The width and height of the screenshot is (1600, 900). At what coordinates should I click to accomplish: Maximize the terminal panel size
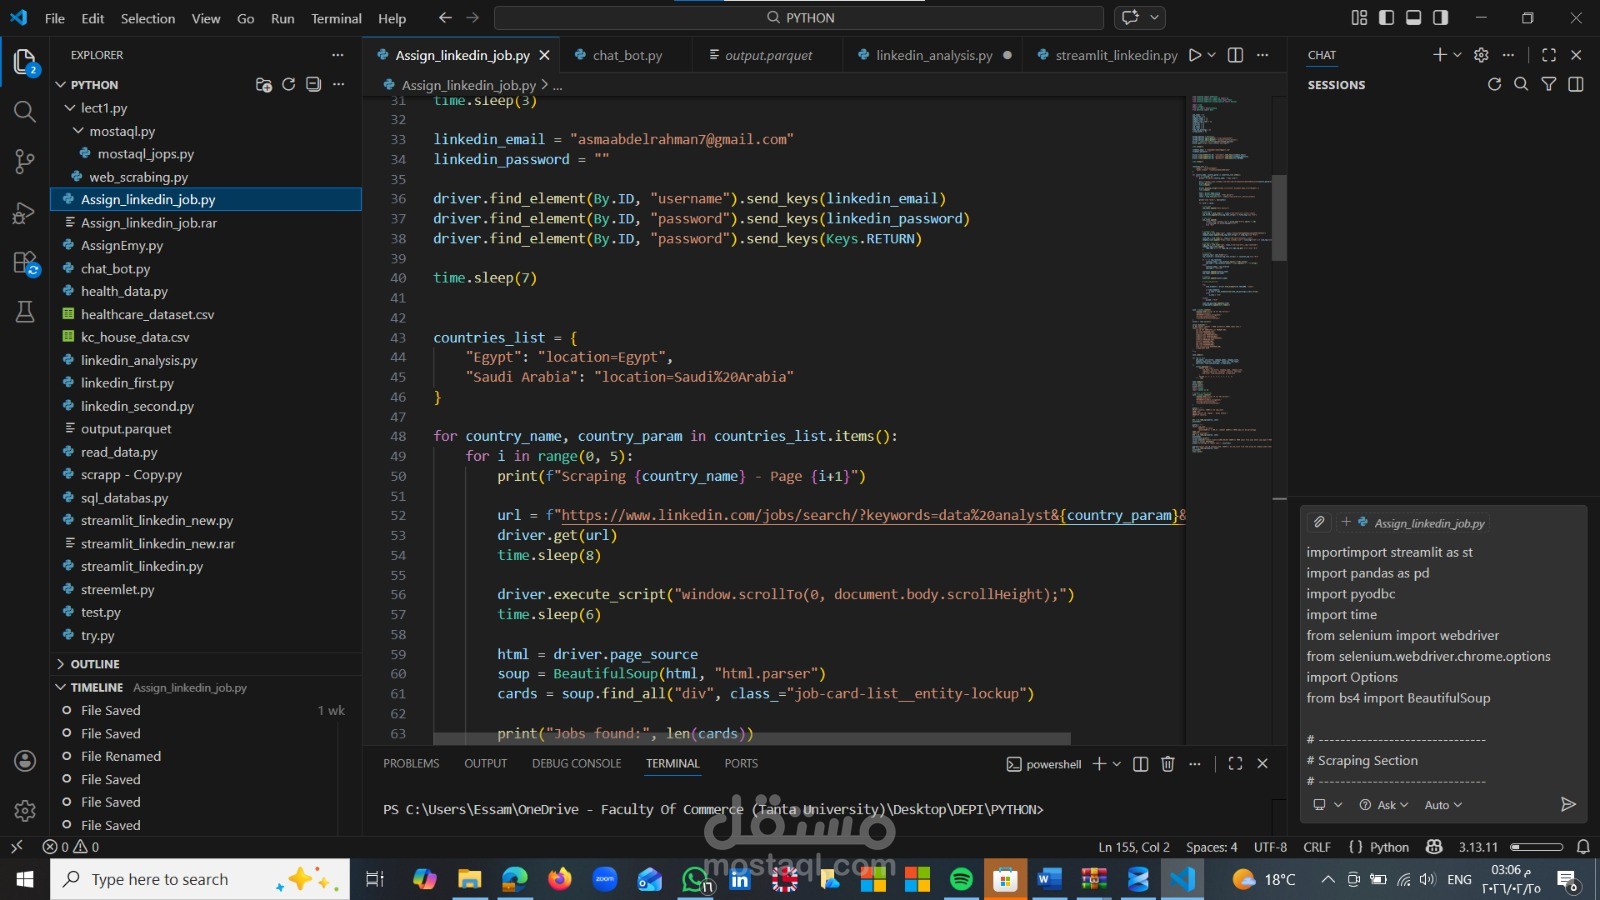click(x=1235, y=764)
